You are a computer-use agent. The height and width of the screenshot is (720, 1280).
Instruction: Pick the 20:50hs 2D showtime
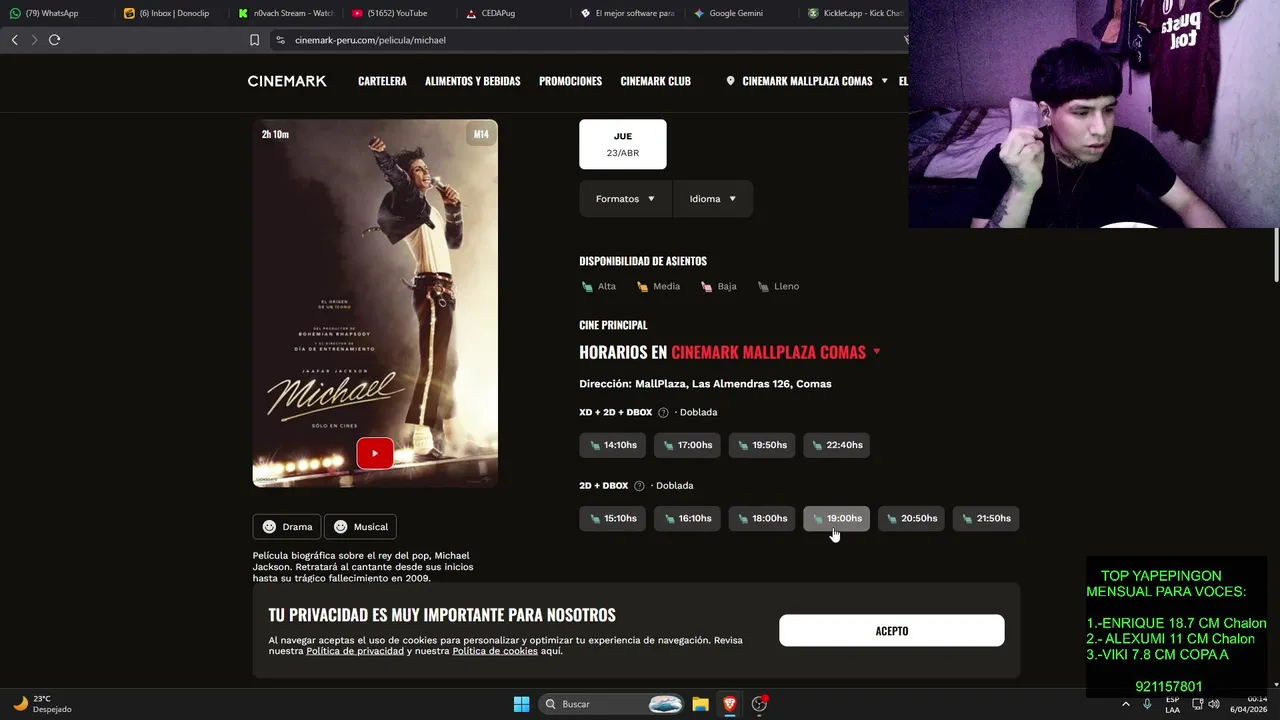coord(911,518)
